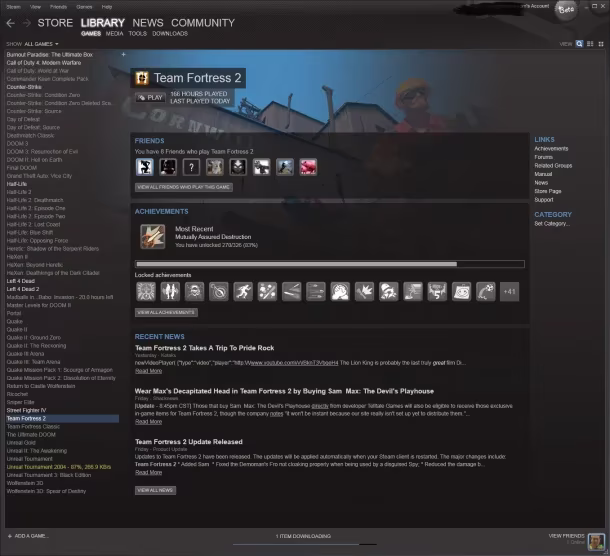Click locked achievement with spy in hat
This screenshot has height=556, width=610.
[x=389, y=292]
